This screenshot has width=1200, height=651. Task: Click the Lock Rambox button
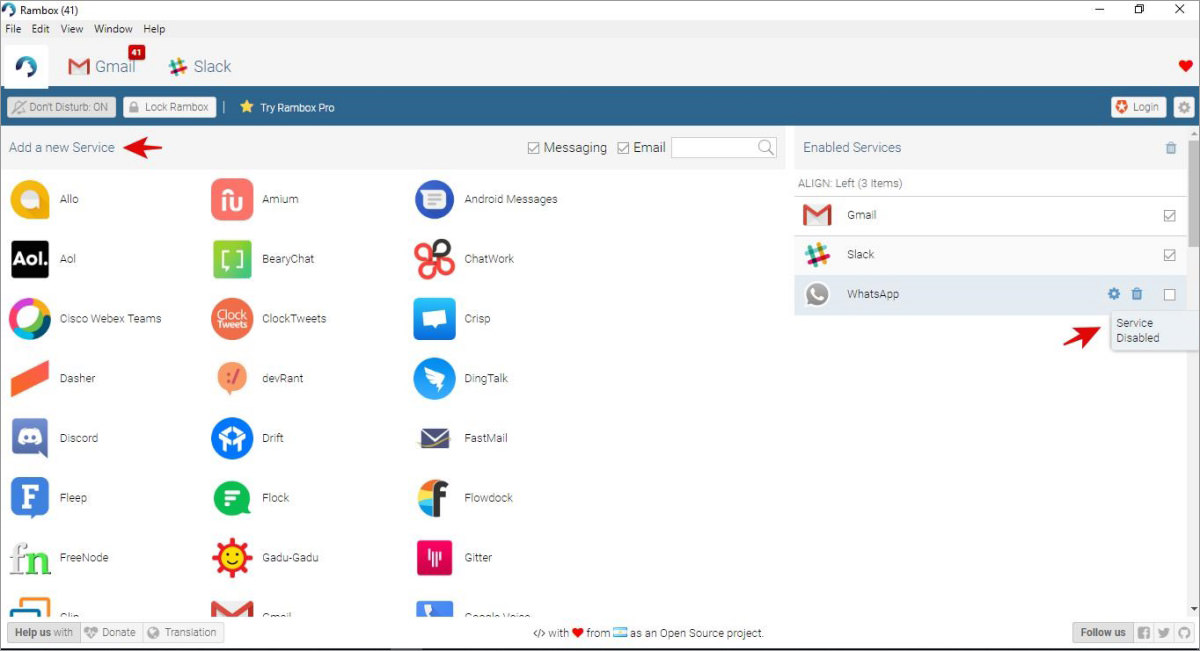point(169,107)
